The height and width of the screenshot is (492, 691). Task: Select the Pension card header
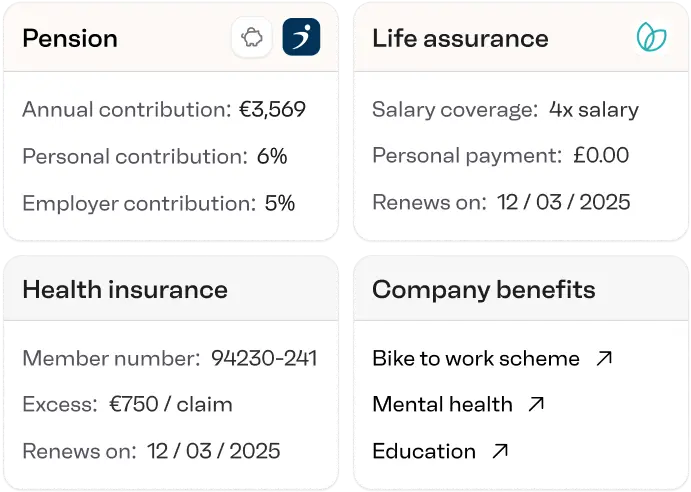click(x=70, y=39)
